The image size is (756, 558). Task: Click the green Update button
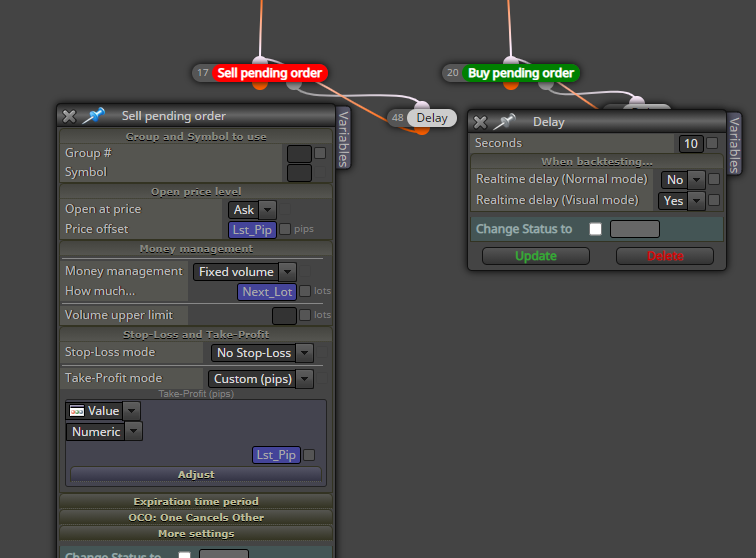[536, 256]
